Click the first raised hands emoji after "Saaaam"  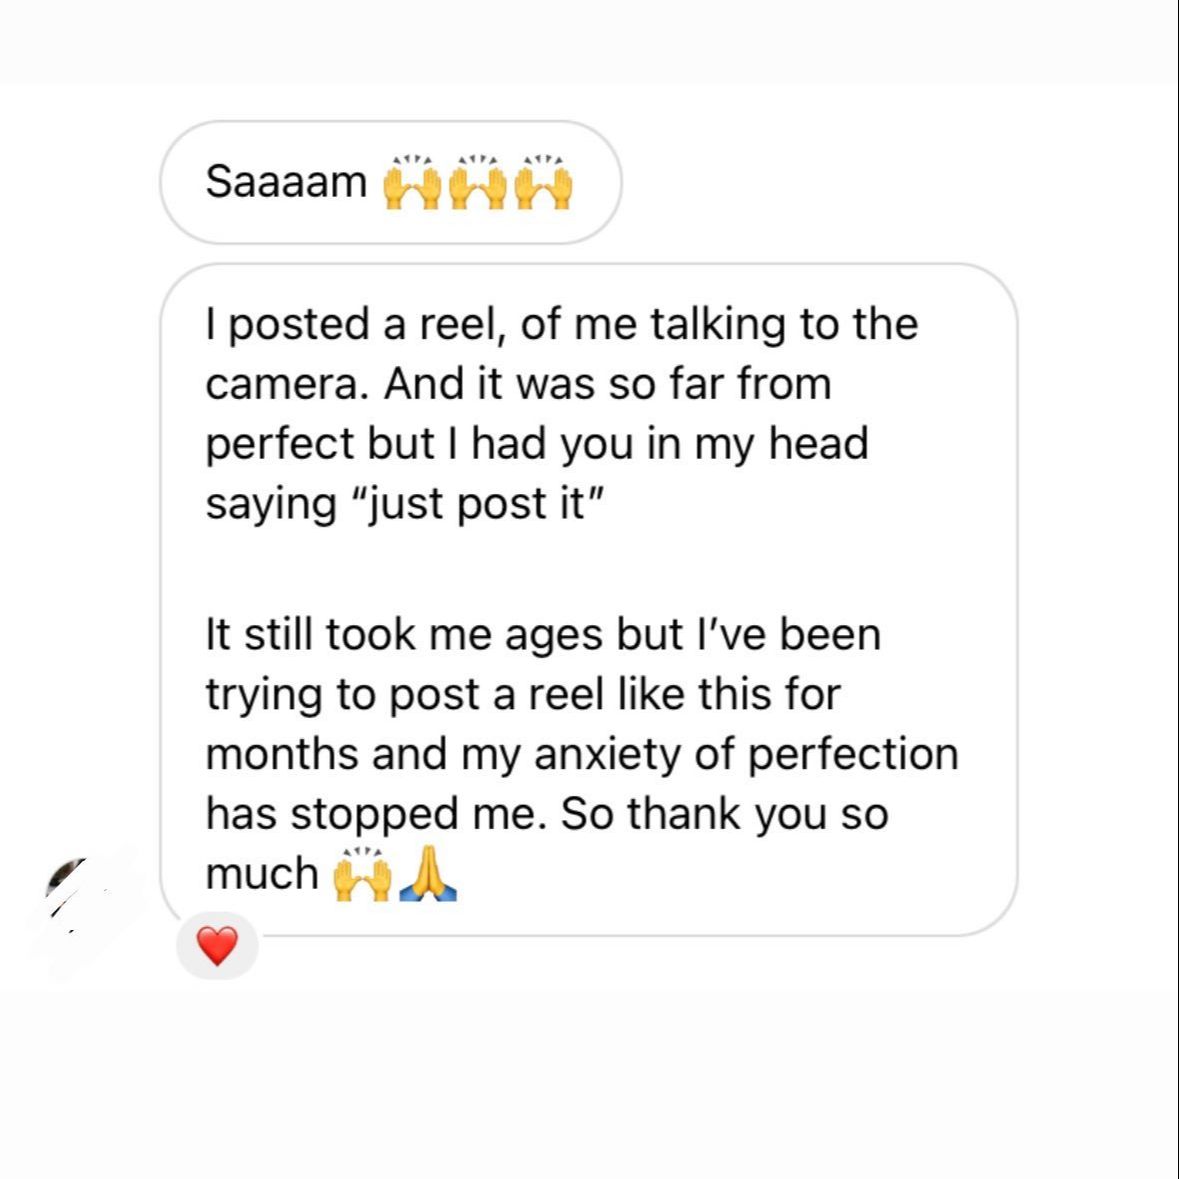[x=412, y=184]
